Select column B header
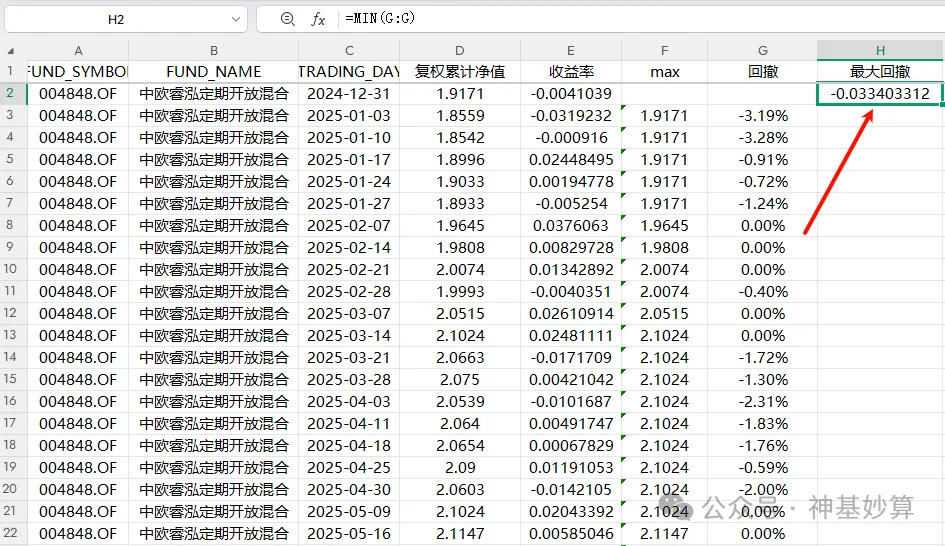Image resolution: width=945 pixels, height=546 pixels. point(213,51)
